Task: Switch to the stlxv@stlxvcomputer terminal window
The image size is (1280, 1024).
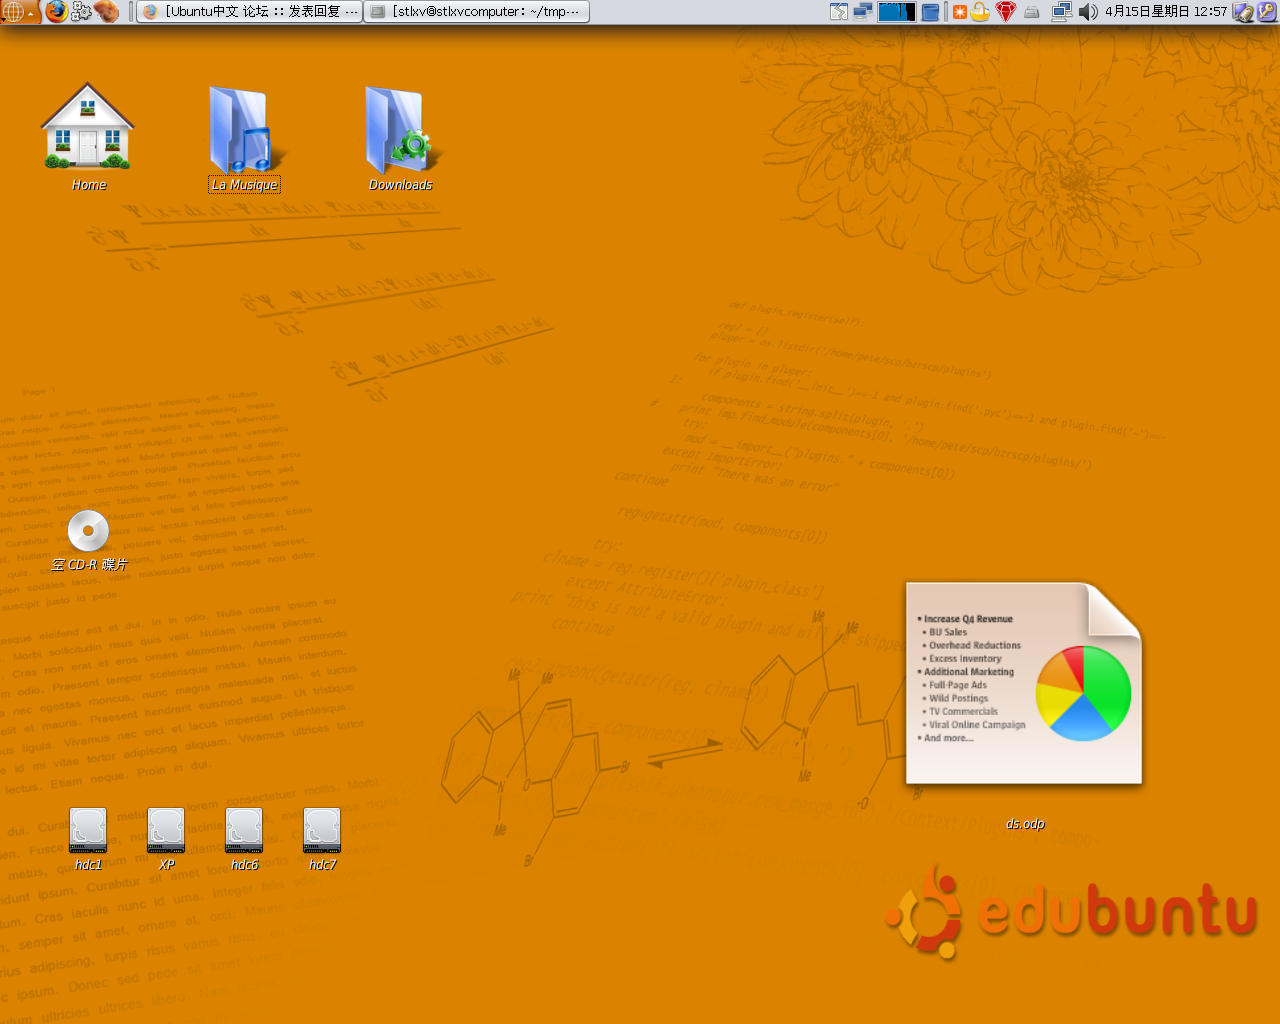Action: point(476,12)
